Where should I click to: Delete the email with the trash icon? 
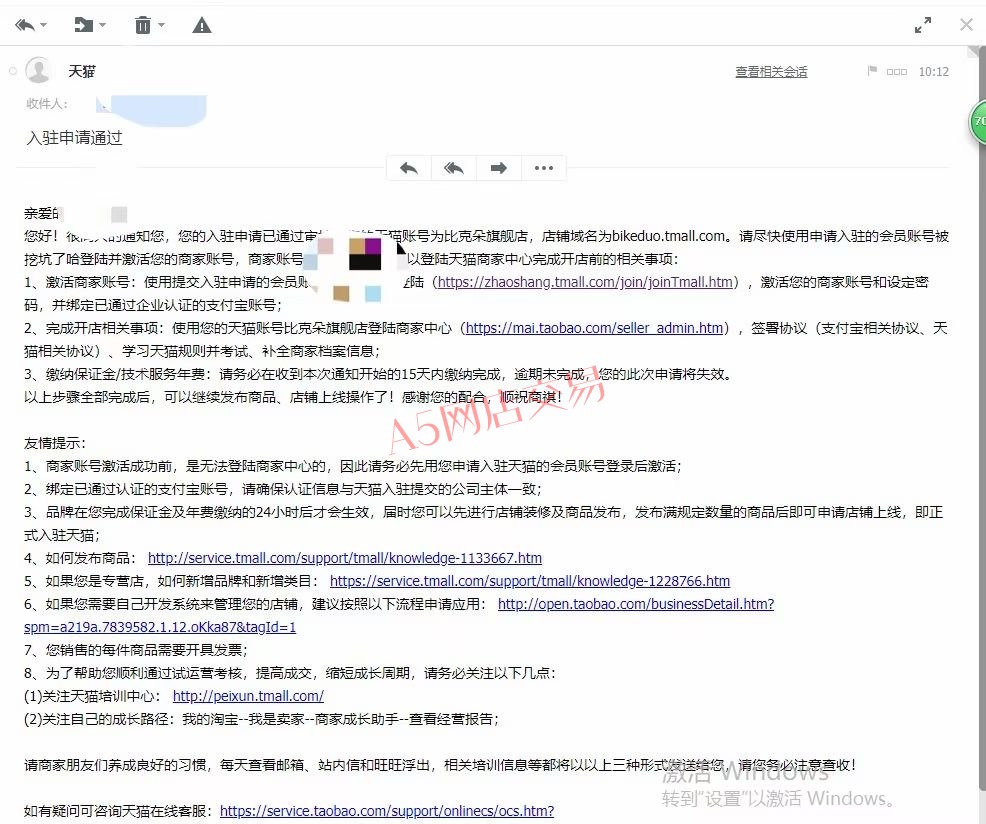pos(143,25)
